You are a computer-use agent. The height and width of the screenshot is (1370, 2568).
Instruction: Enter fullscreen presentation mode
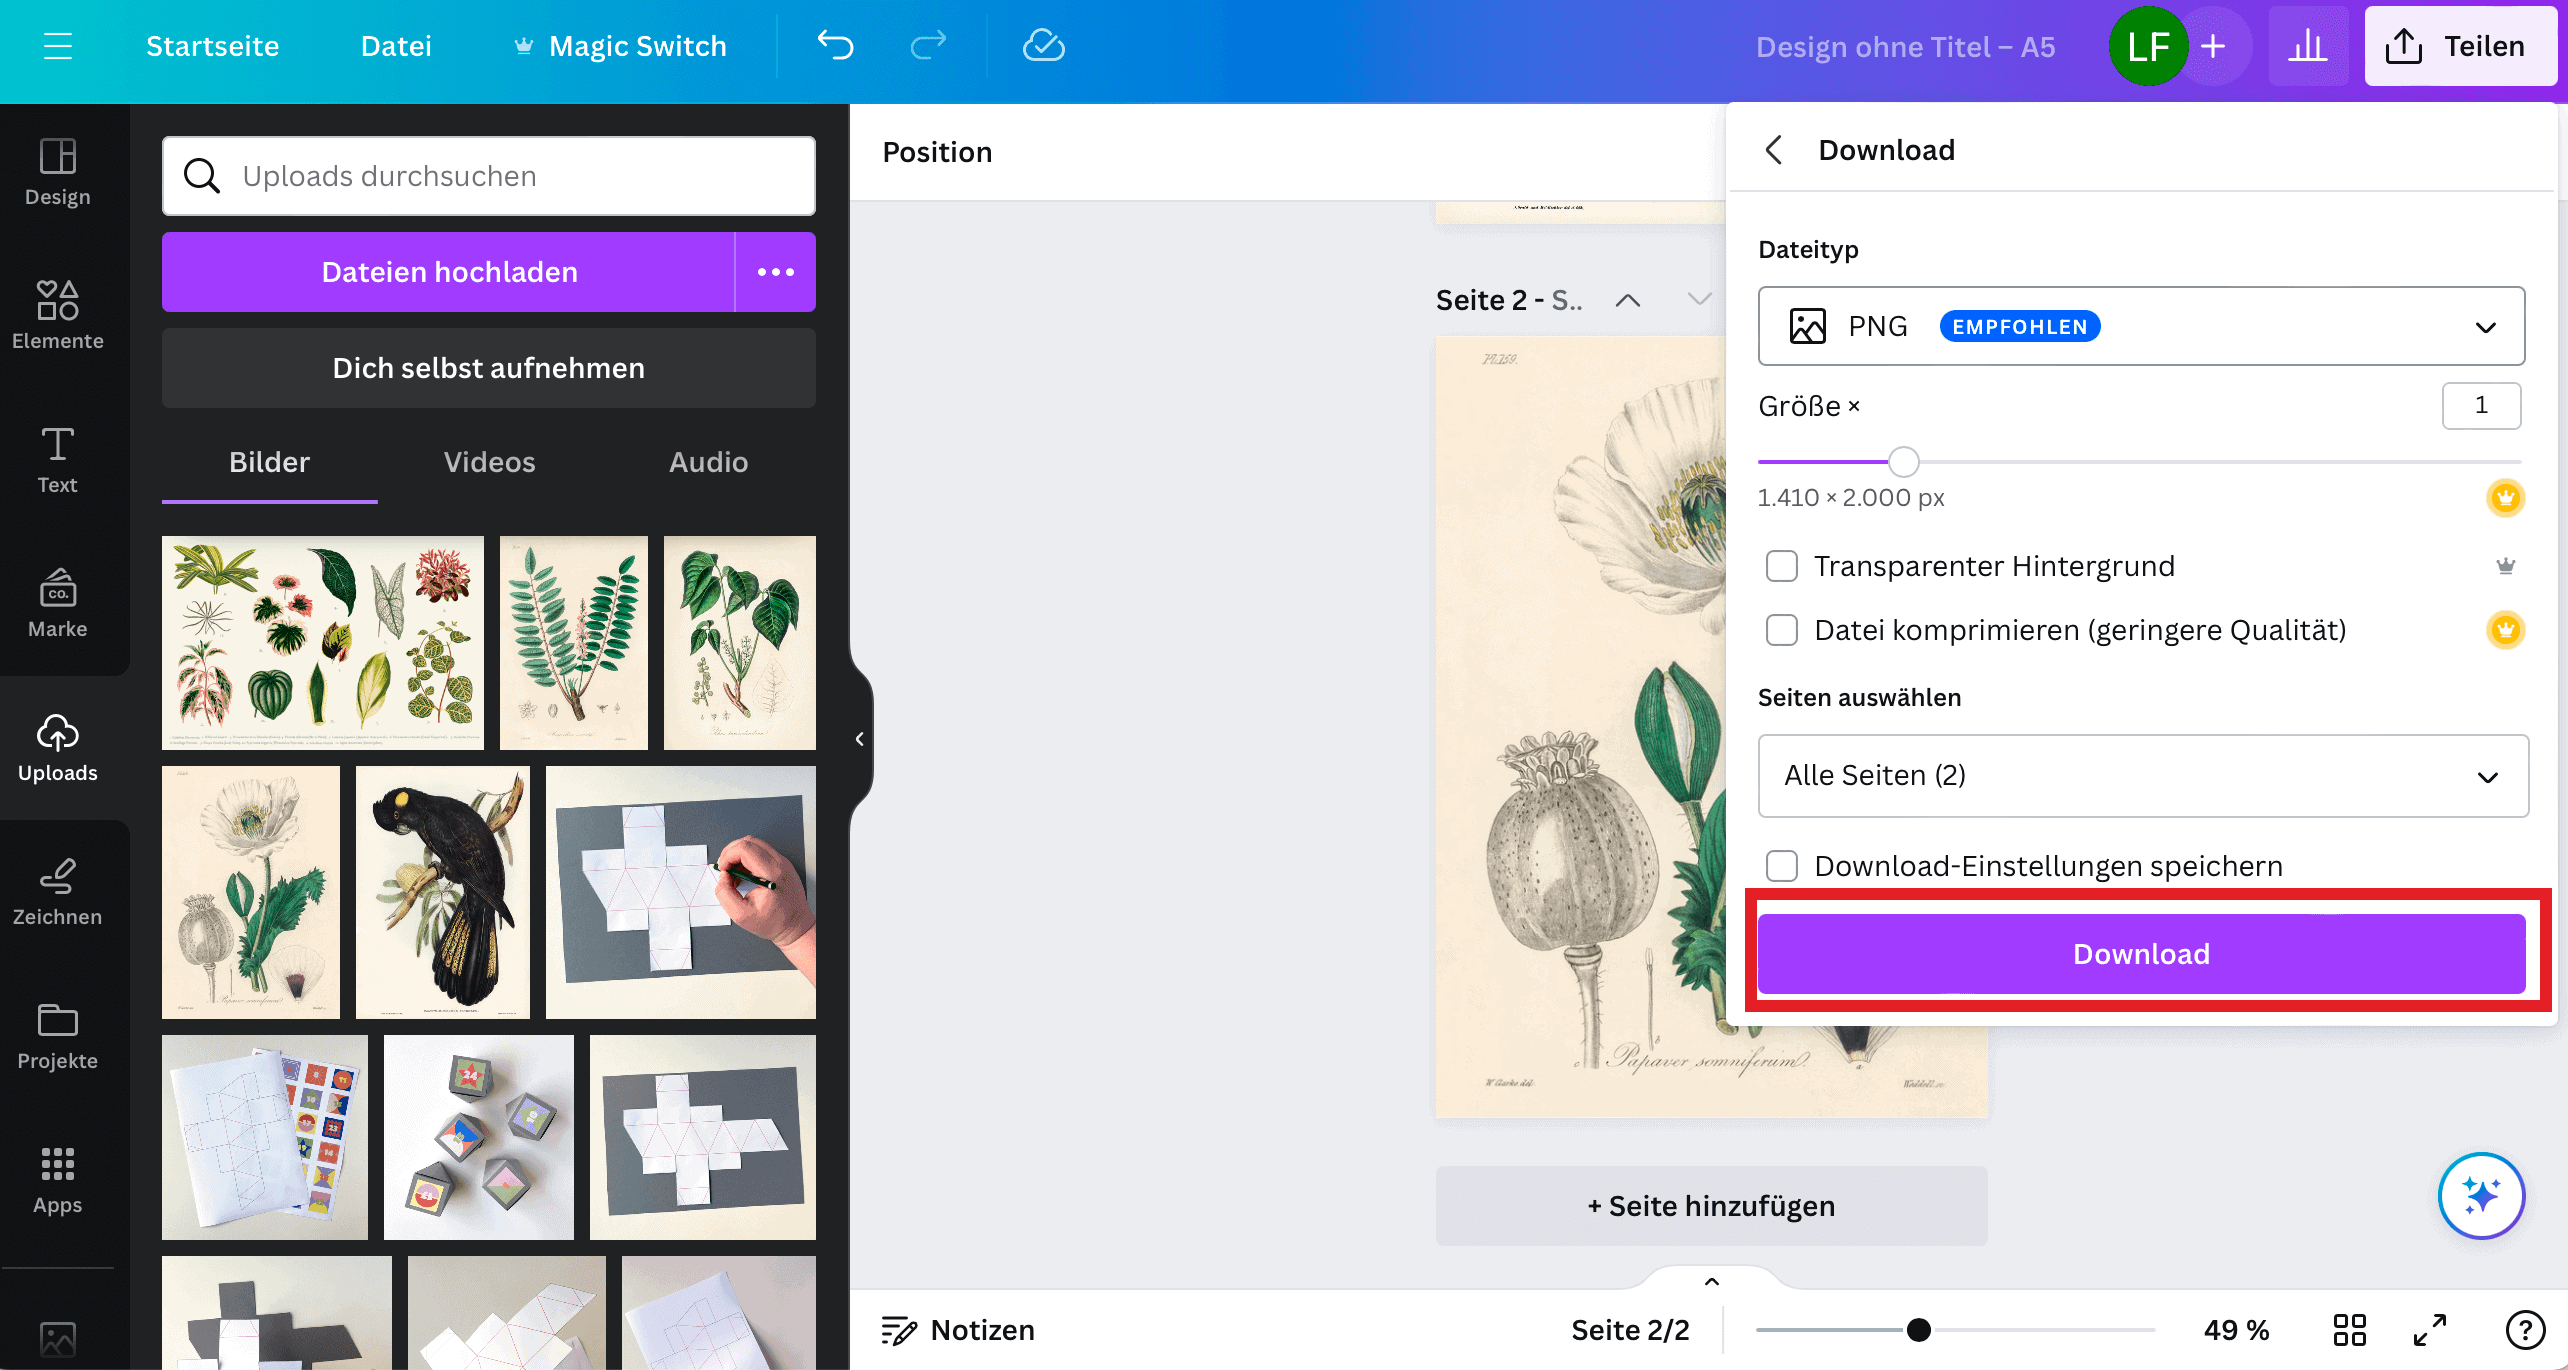[2430, 1330]
